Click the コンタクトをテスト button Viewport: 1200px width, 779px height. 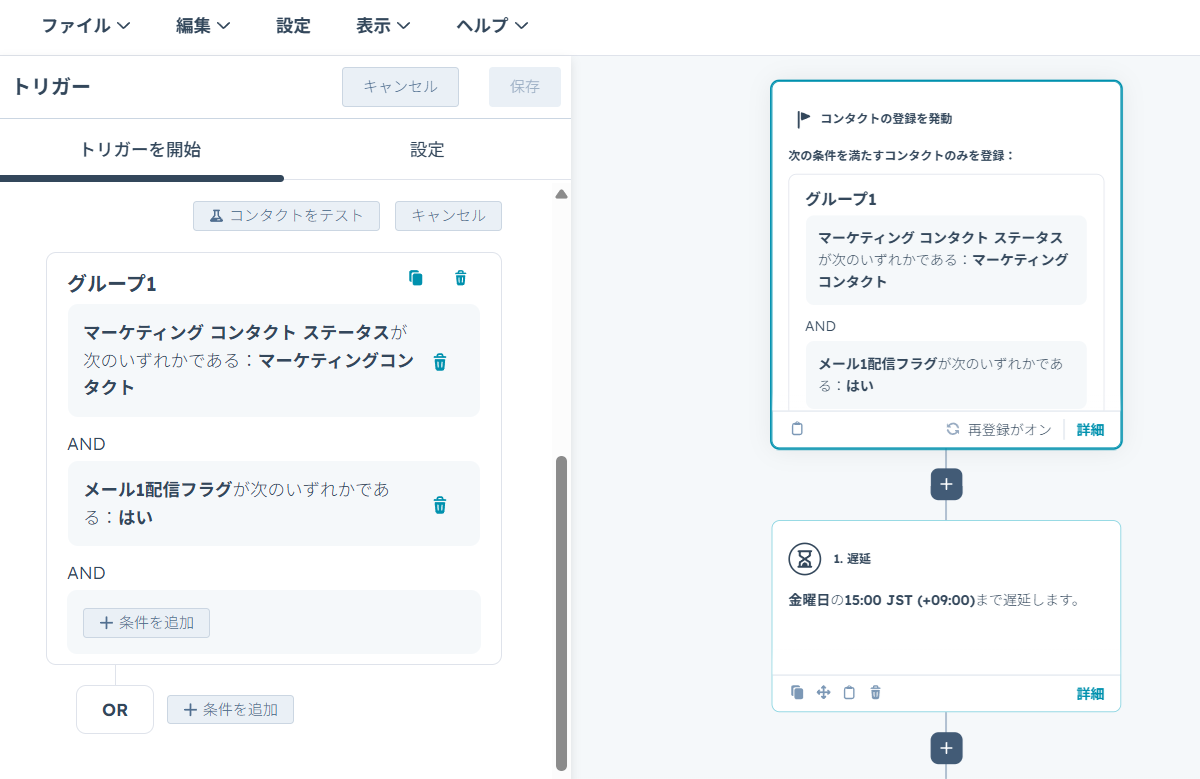tap(286, 216)
